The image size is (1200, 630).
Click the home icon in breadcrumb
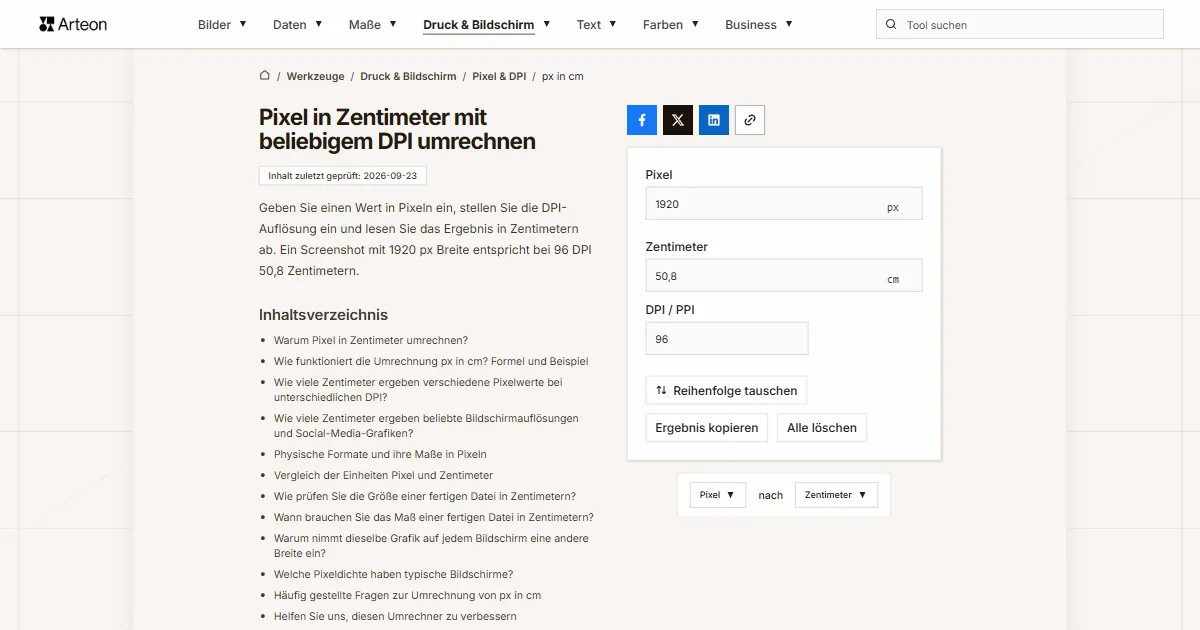265,76
